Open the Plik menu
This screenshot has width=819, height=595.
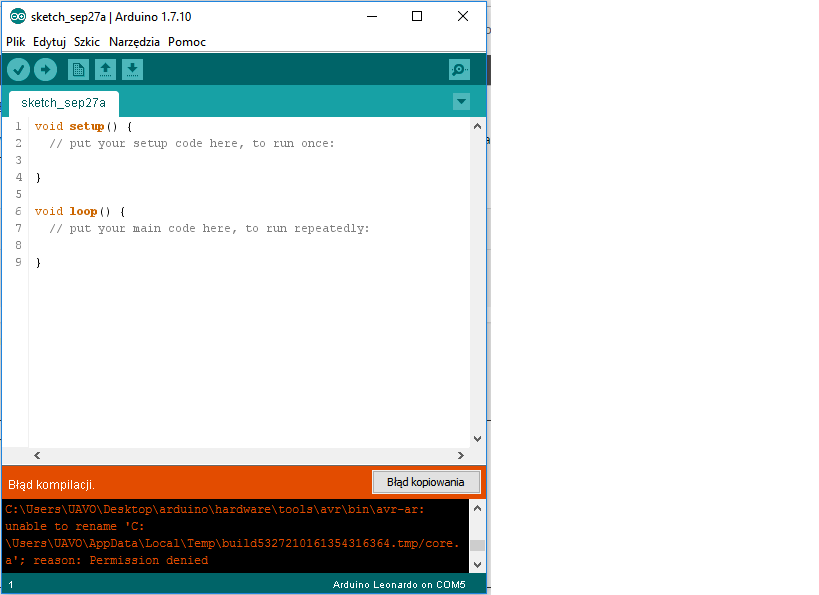point(16,42)
